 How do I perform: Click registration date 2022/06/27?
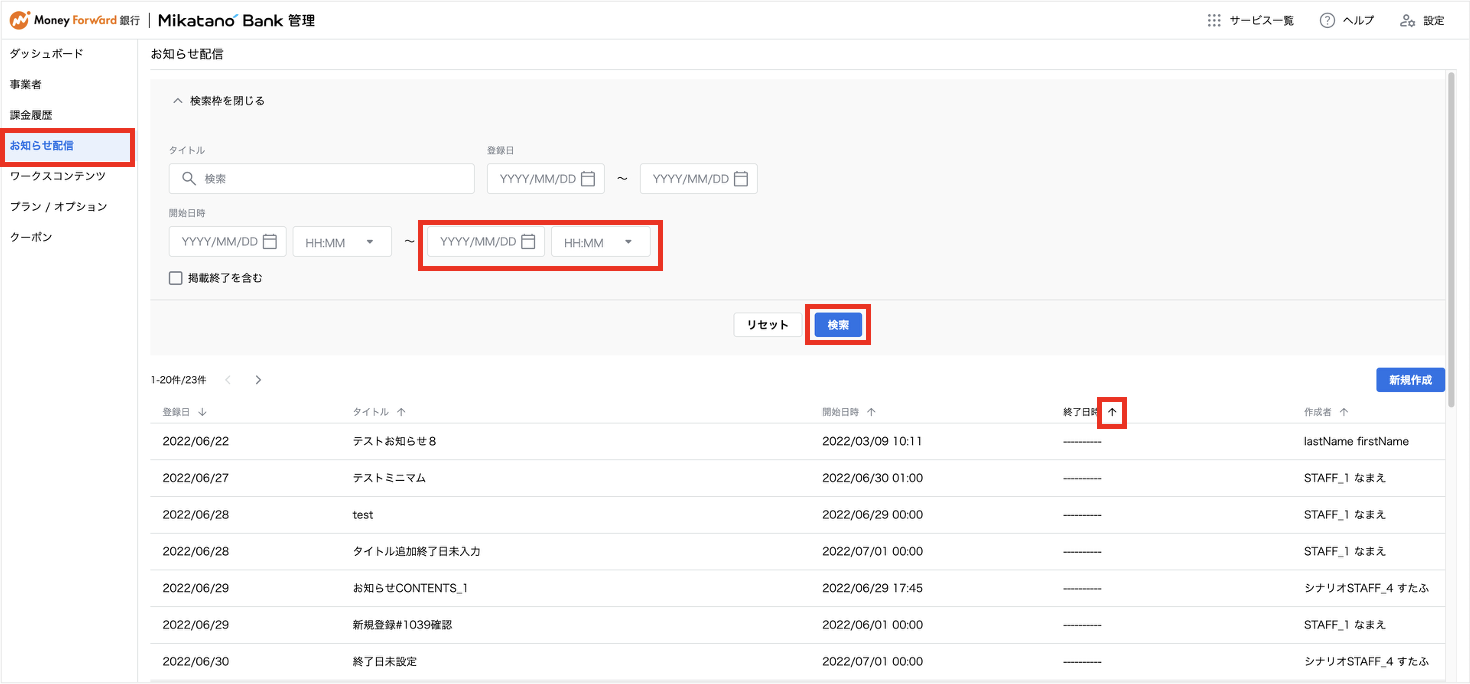click(196, 478)
